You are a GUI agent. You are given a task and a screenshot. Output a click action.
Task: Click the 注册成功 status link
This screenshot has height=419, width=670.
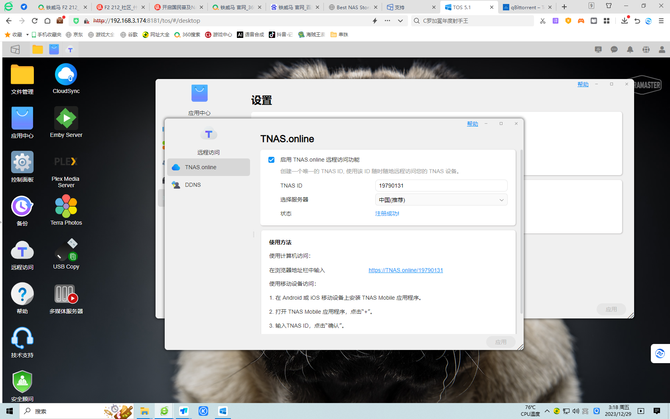387,214
